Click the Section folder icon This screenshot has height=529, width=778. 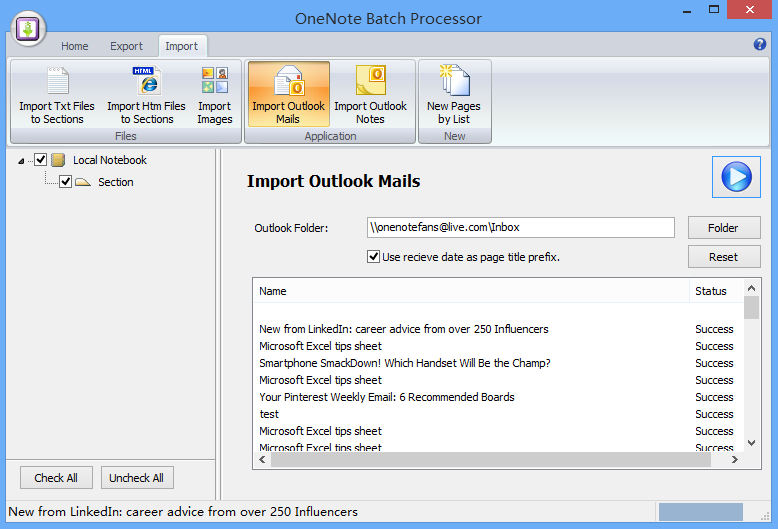(x=83, y=182)
